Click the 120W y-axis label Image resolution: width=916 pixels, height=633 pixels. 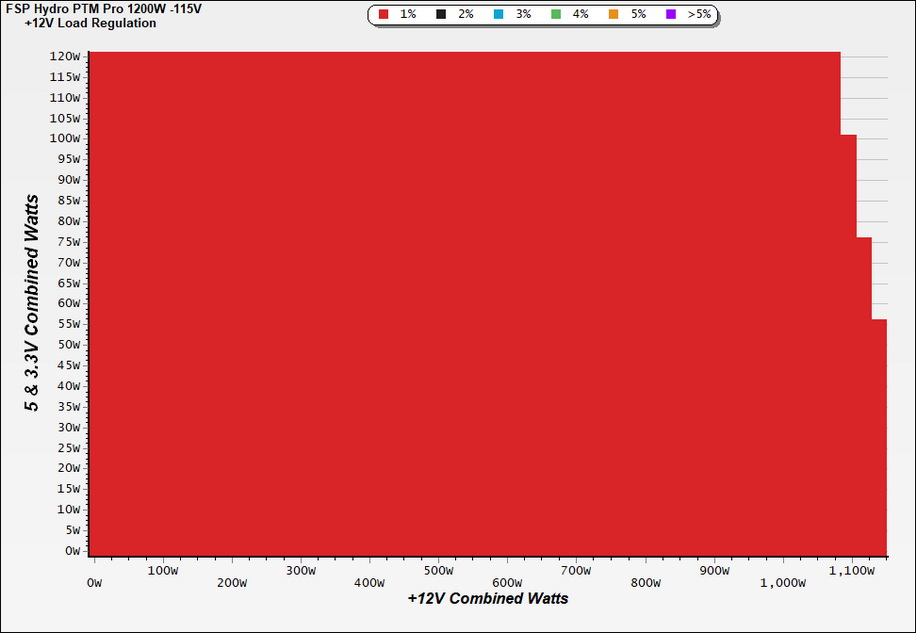tap(65, 57)
